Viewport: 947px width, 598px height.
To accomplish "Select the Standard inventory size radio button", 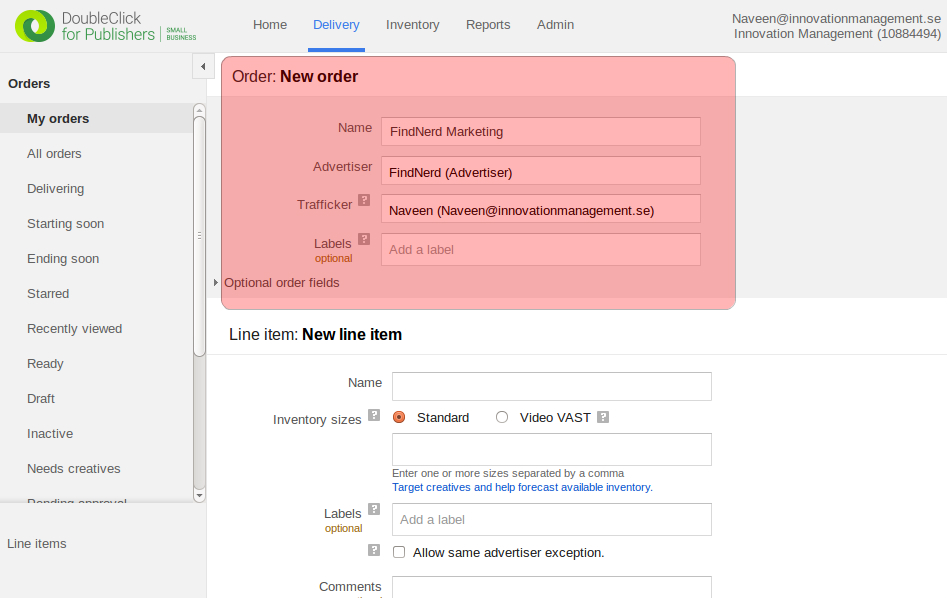I will click(x=399, y=417).
